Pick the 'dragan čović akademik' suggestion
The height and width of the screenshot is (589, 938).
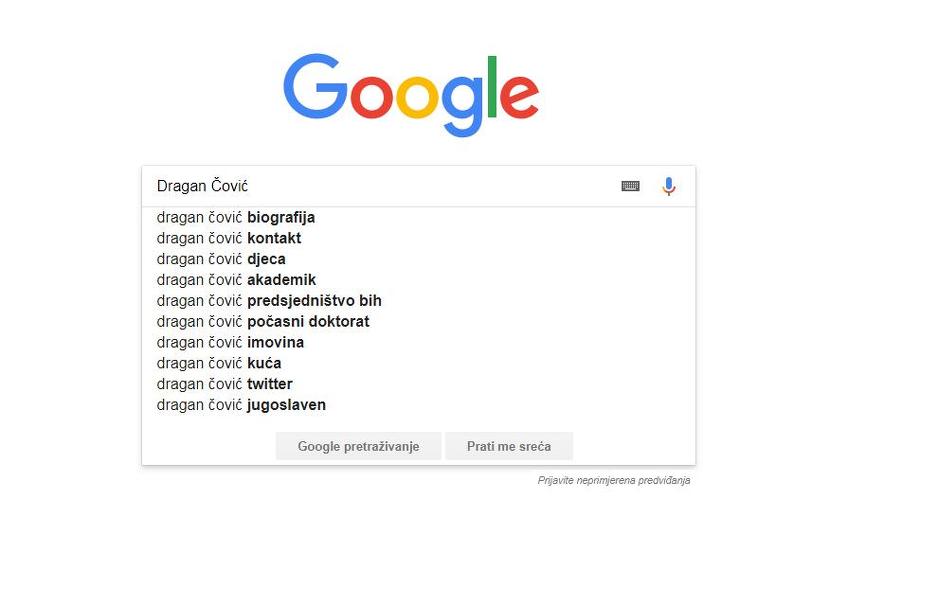point(236,280)
